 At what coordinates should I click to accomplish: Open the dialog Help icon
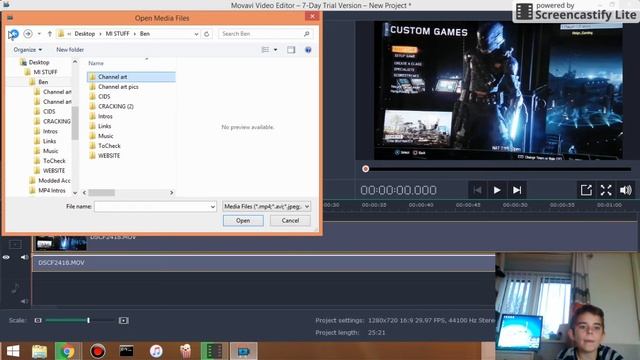(x=308, y=50)
